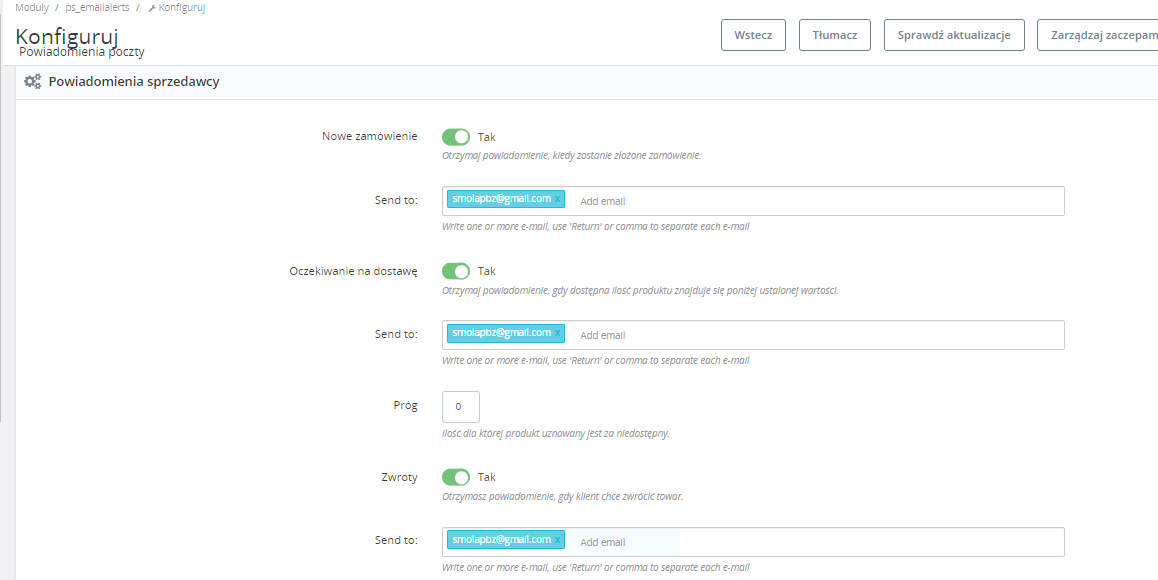The image size is (1158, 580).
Task: Go to Moduły in the breadcrumb
Action: pyautogui.click(x=32, y=8)
